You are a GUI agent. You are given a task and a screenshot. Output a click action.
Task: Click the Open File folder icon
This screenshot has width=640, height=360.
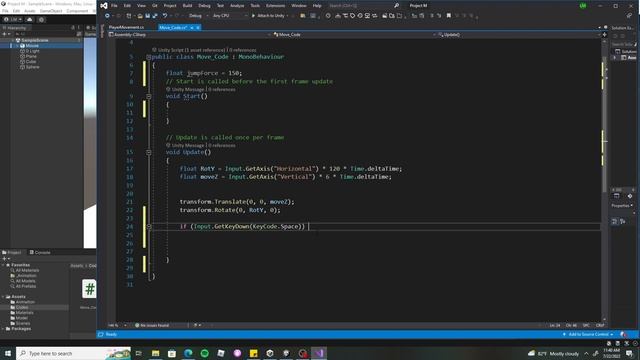(140, 16)
